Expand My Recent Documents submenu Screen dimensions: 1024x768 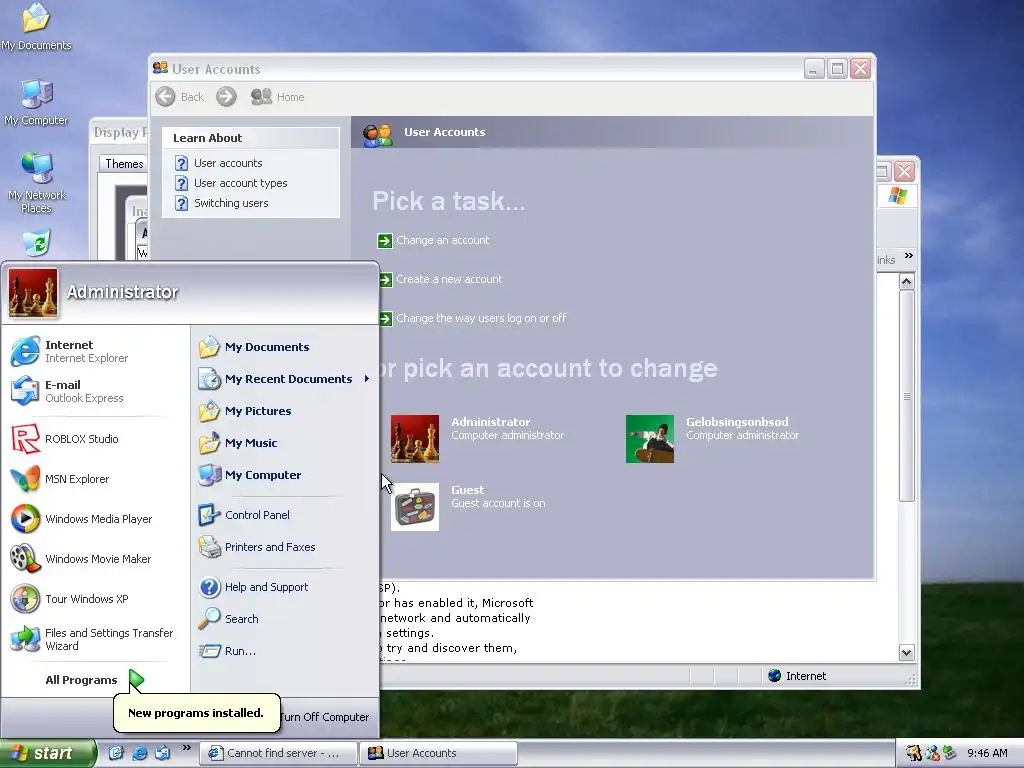[284, 379]
